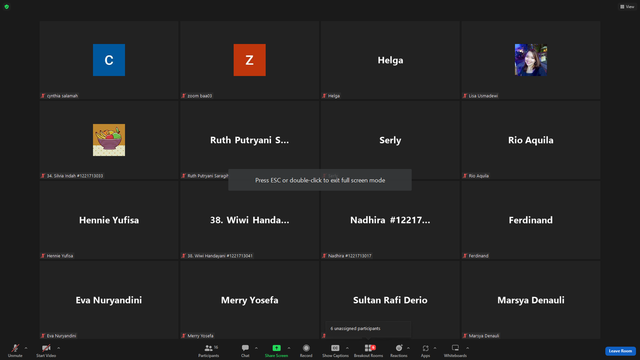Open the Participants panel
The height and width of the screenshot is (360, 640).
point(209,350)
